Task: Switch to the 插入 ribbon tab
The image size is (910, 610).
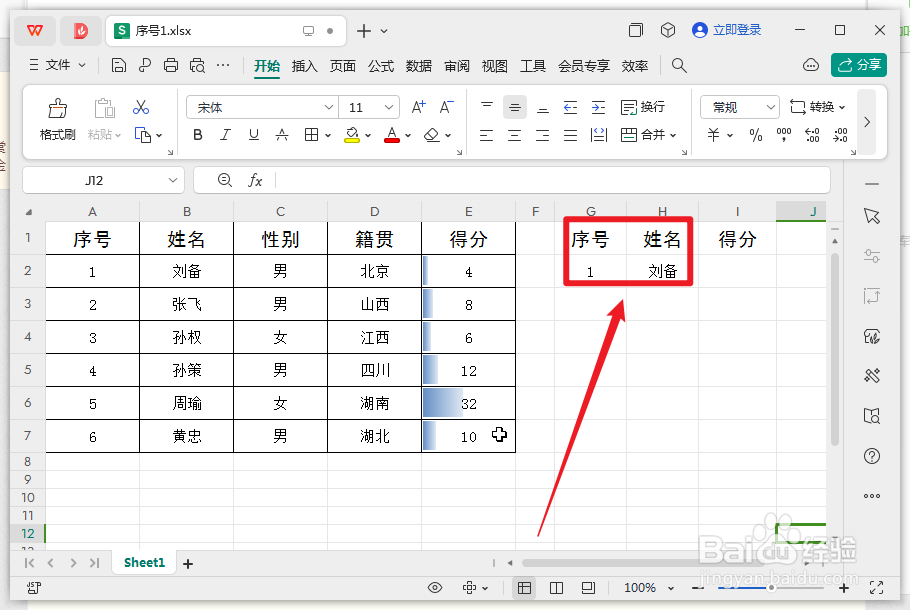Action: [x=306, y=66]
